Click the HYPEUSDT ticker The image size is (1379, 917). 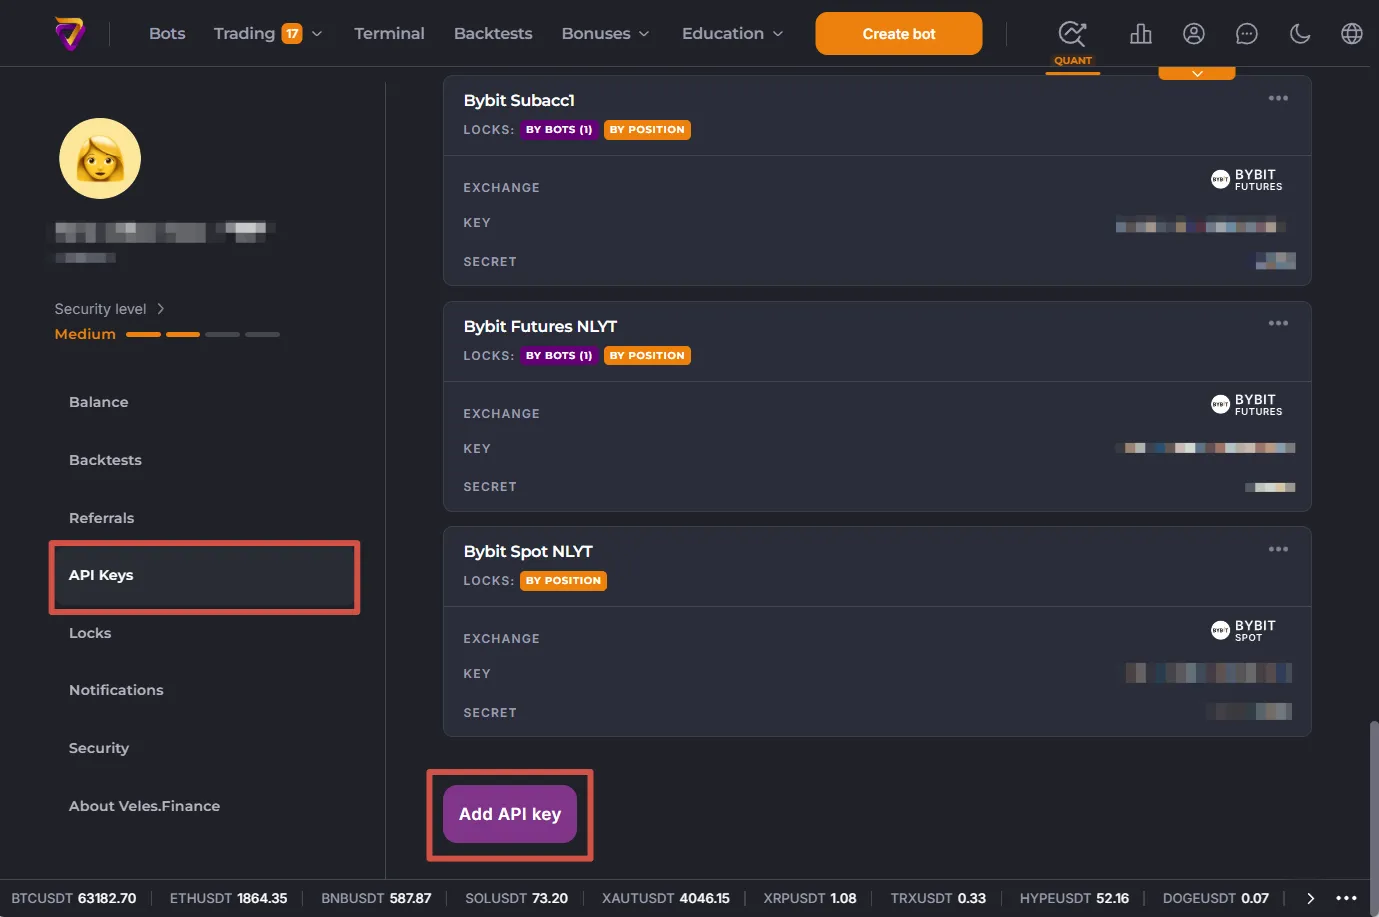click(1074, 898)
